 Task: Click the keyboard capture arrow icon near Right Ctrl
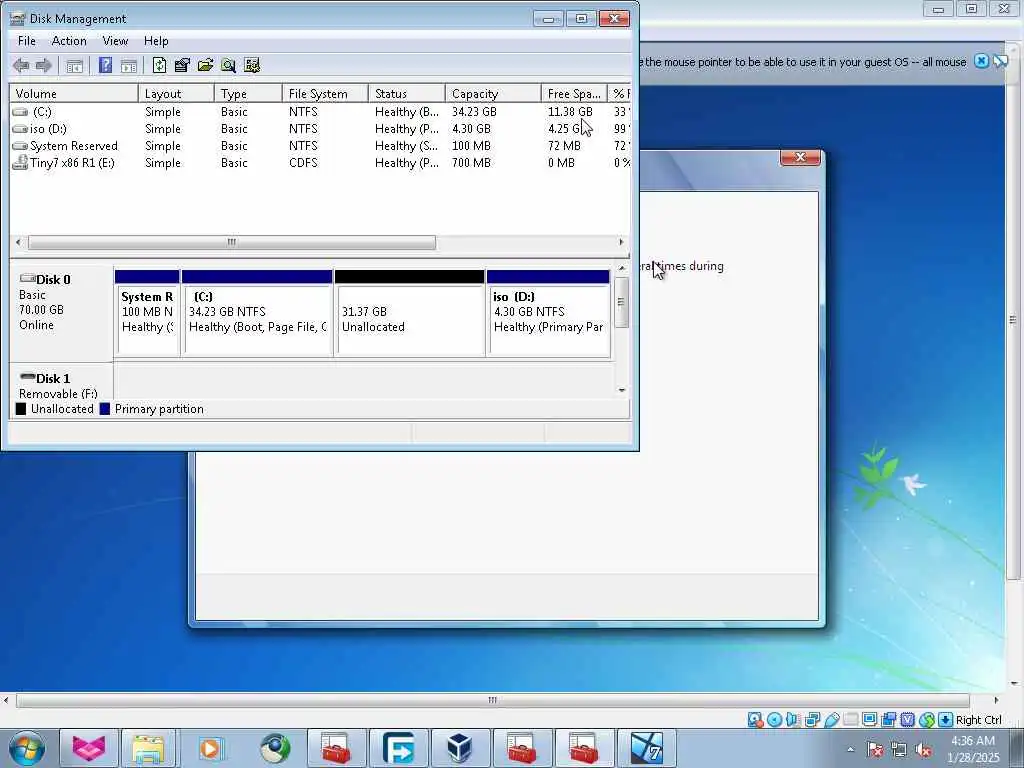coord(945,720)
